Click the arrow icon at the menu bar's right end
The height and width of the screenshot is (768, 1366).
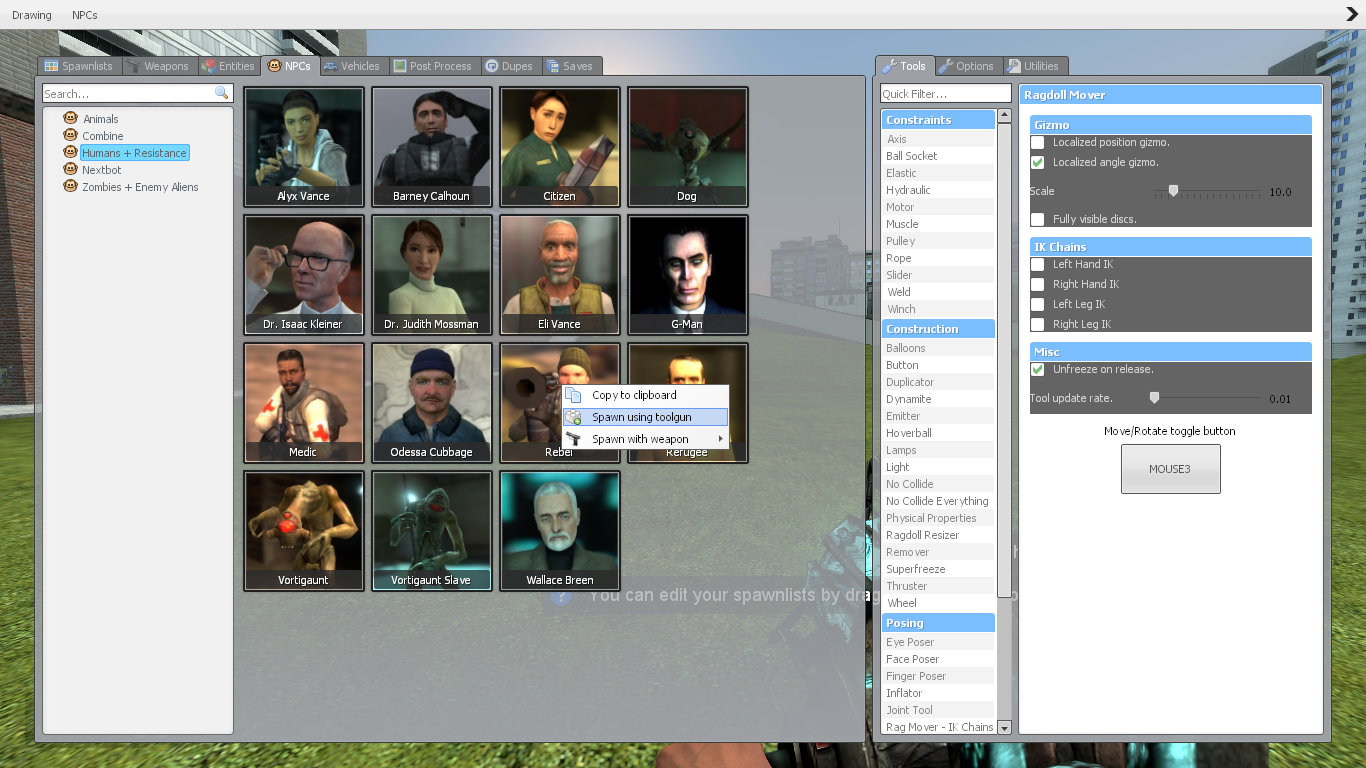point(1352,14)
